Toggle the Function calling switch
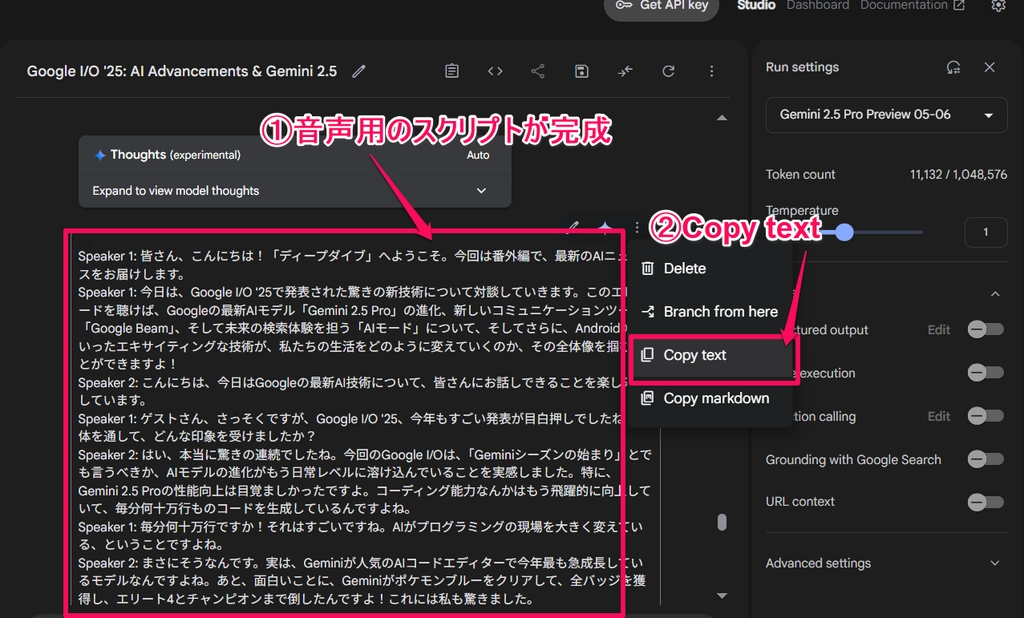 (x=985, y=415)
